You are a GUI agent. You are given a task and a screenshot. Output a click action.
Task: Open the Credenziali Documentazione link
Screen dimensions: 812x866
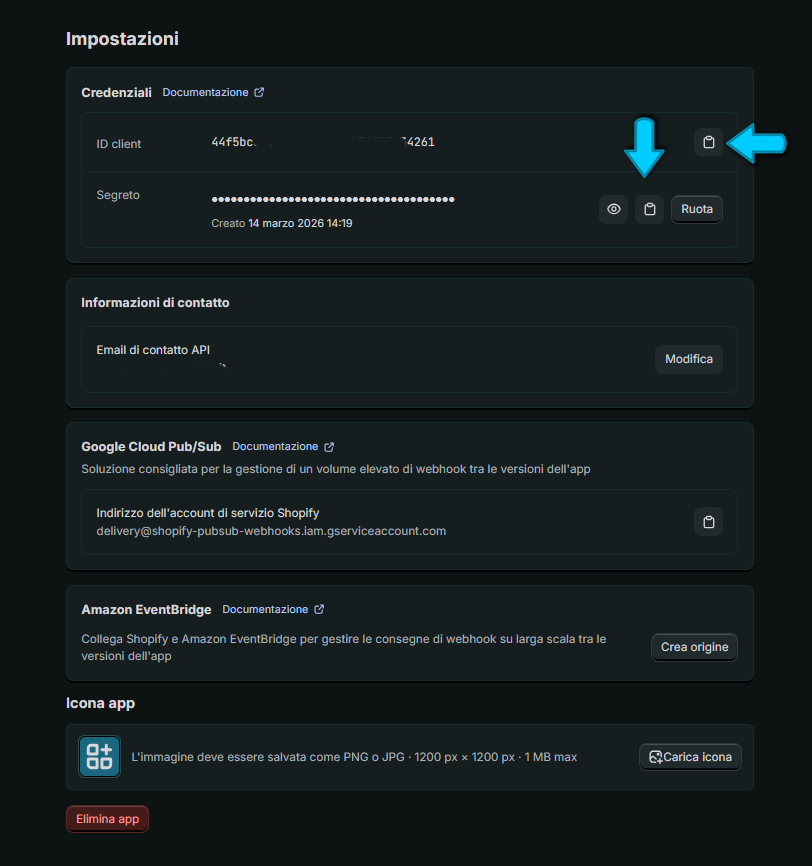tap(205, 92)
